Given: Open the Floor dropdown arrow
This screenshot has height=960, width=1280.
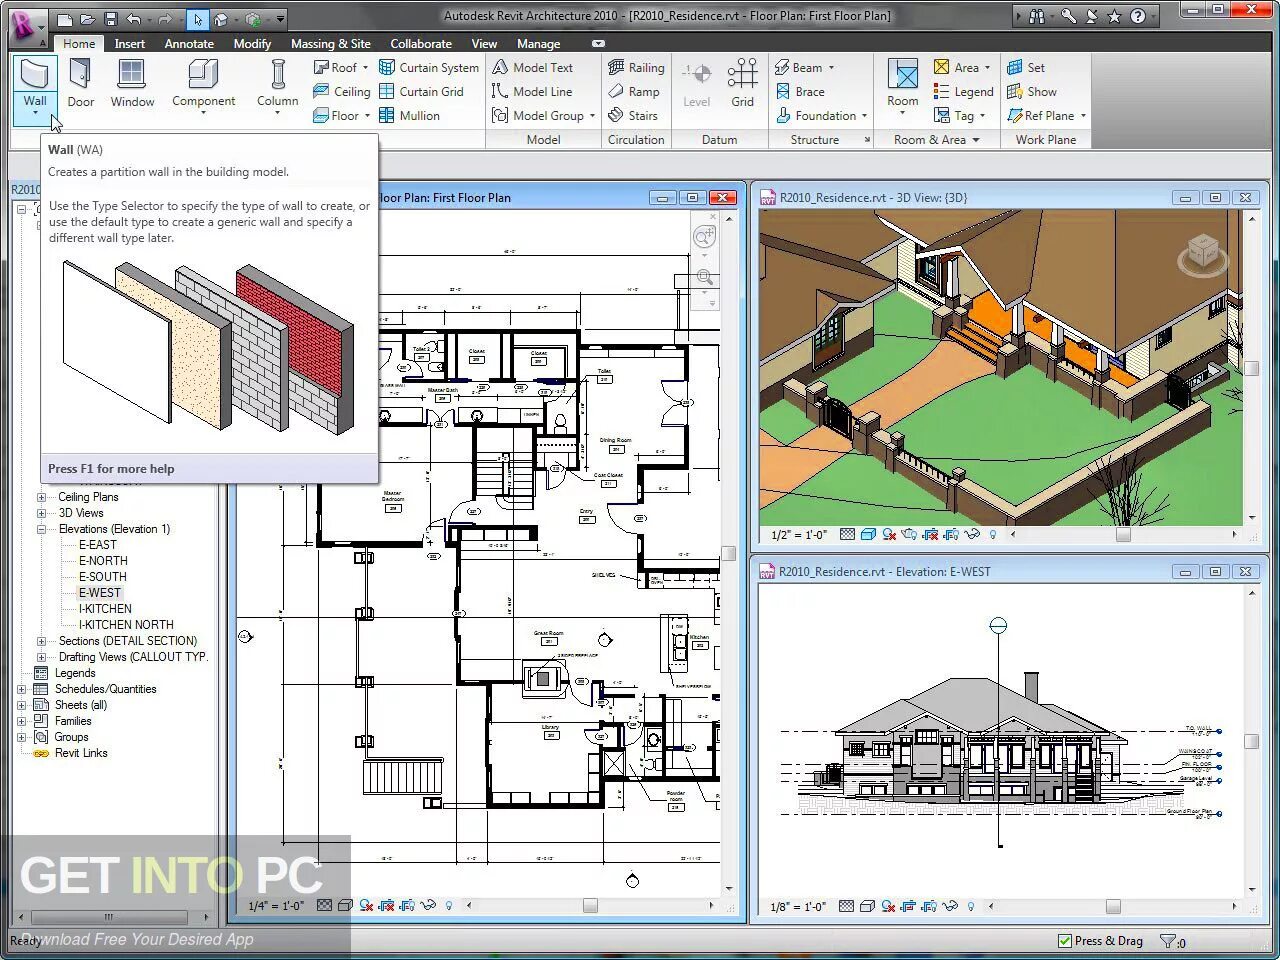Looking at the screenshot, I should pyautogui.click(x=367, y=115).
